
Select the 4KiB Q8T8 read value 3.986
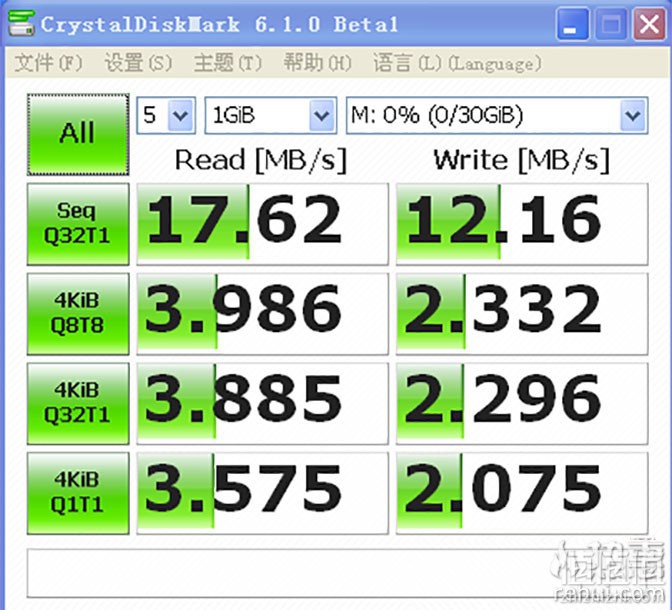(x=262, y=314)
